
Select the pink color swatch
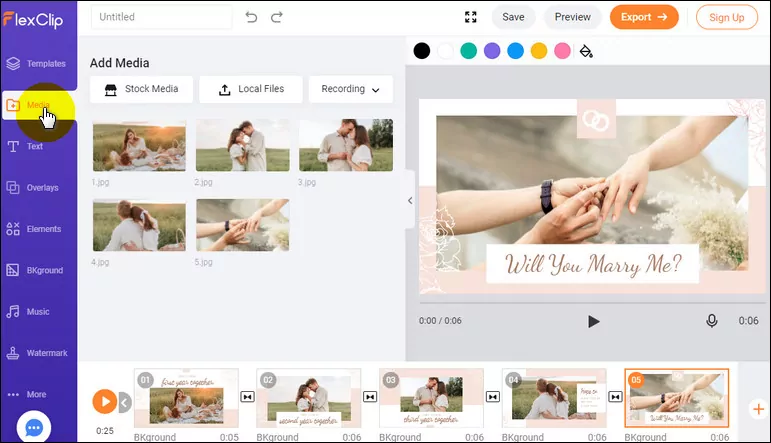[x=563, y=51]
